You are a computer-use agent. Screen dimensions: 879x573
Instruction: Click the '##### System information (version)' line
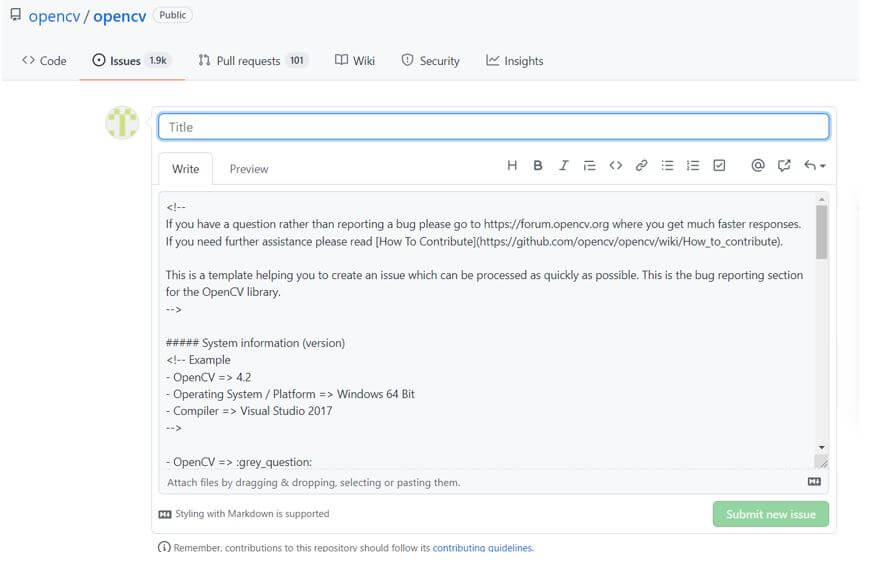click(x=255, y=343)
